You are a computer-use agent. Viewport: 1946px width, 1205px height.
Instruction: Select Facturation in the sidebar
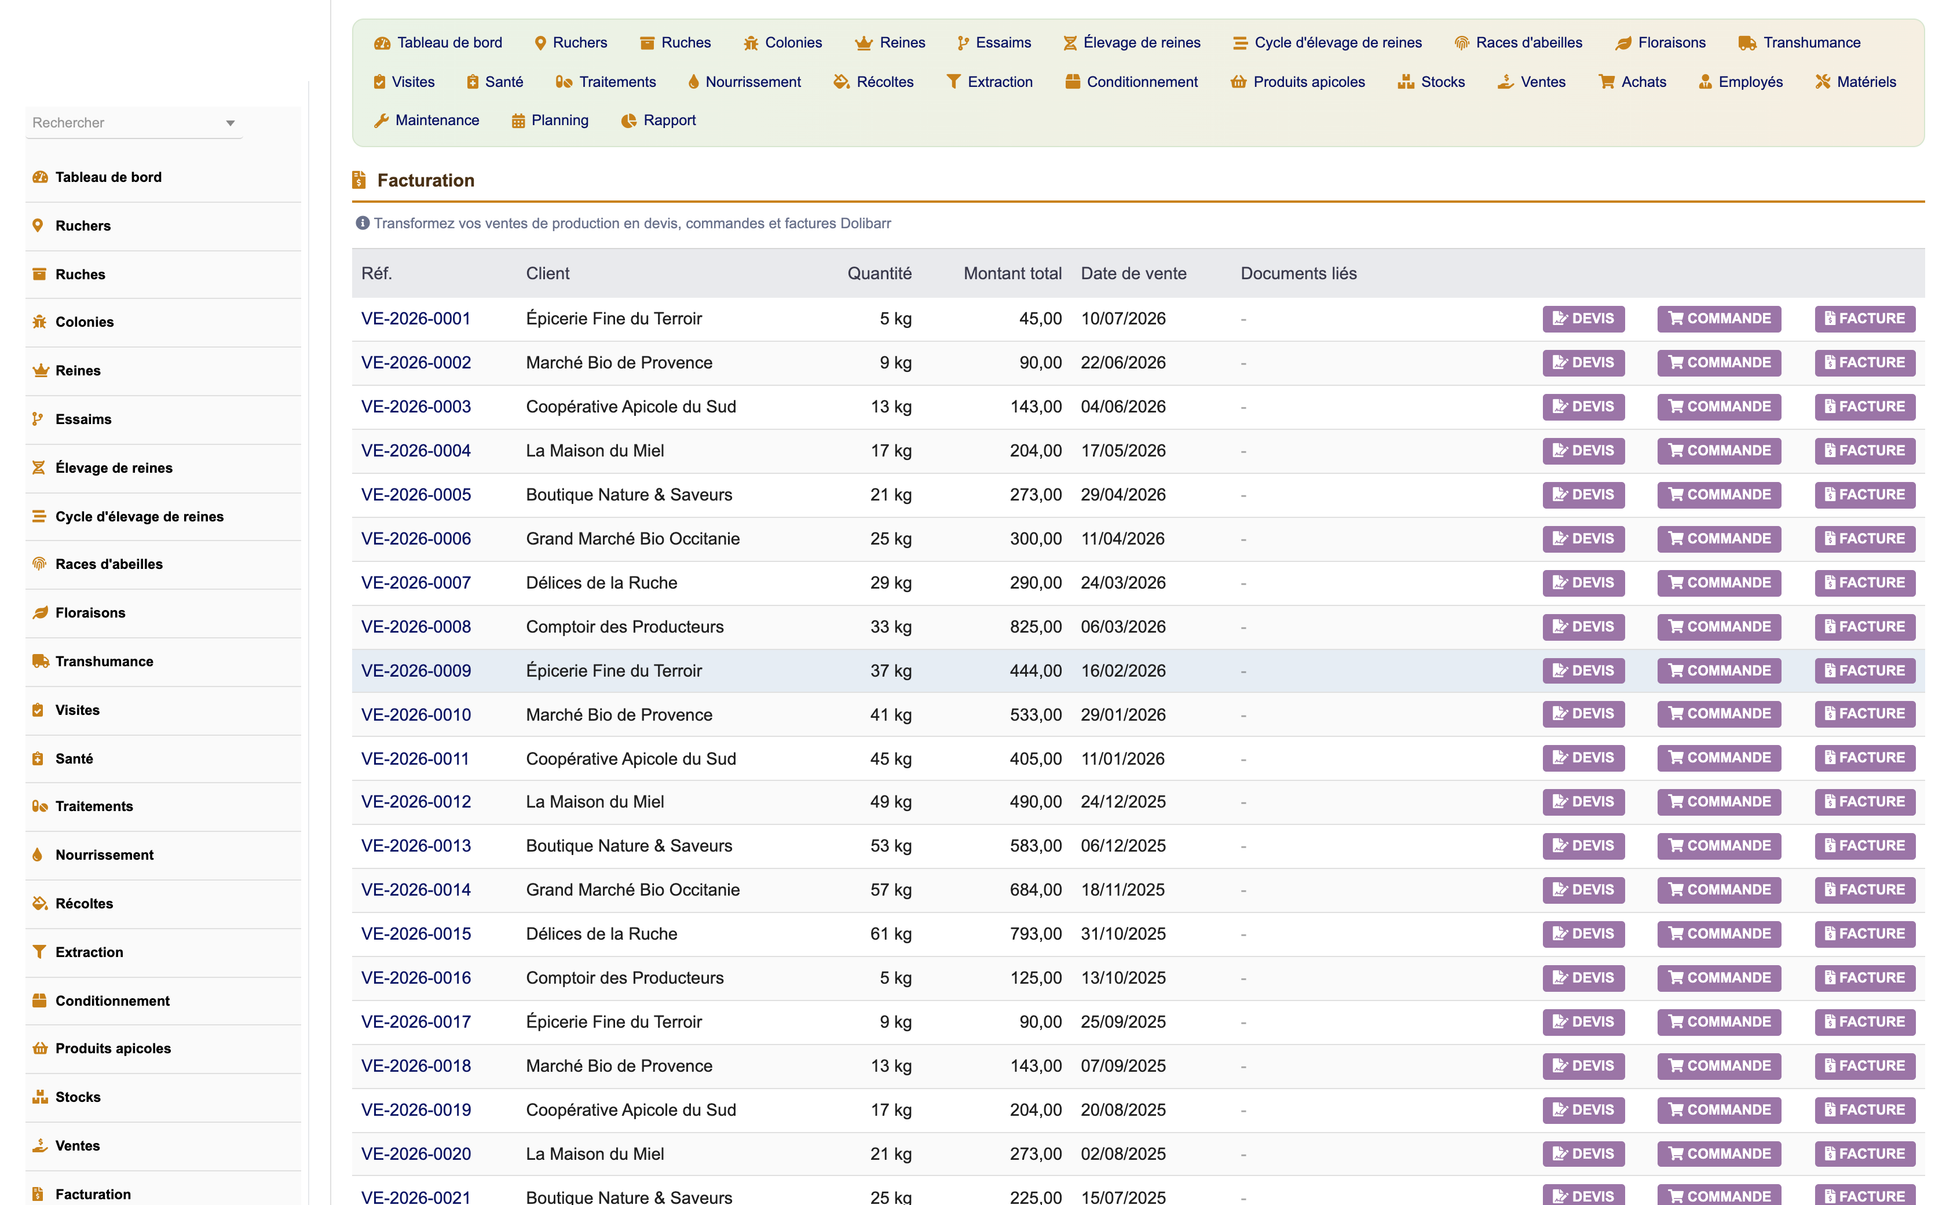pos(93,1193)
